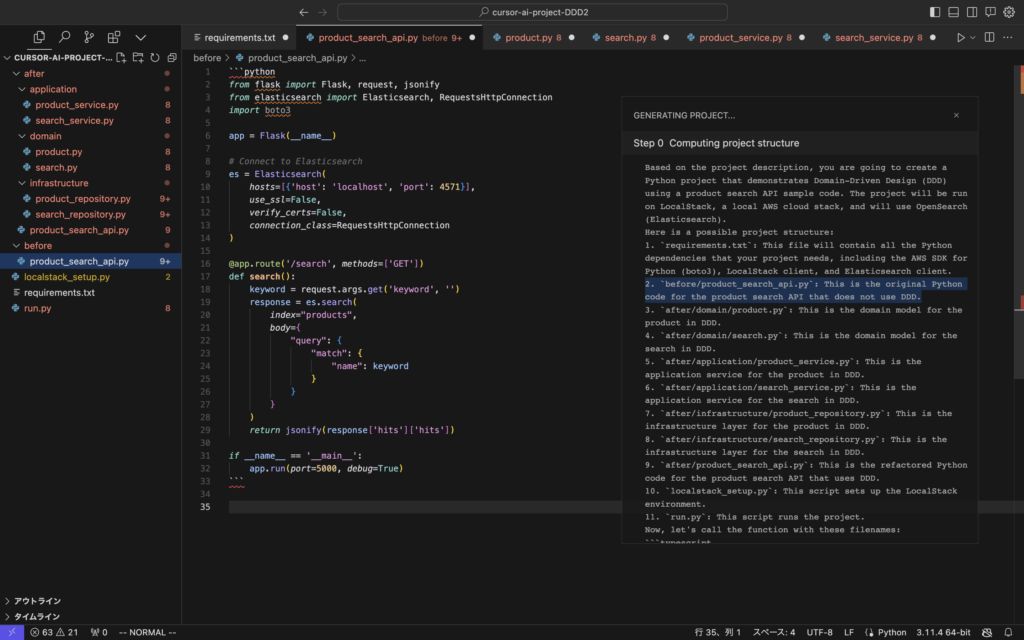Image resolution: width=1024 pixels, height=640 pixels.
Task: Click the New Folder icon in explorer
Action: tap(138, 57)
